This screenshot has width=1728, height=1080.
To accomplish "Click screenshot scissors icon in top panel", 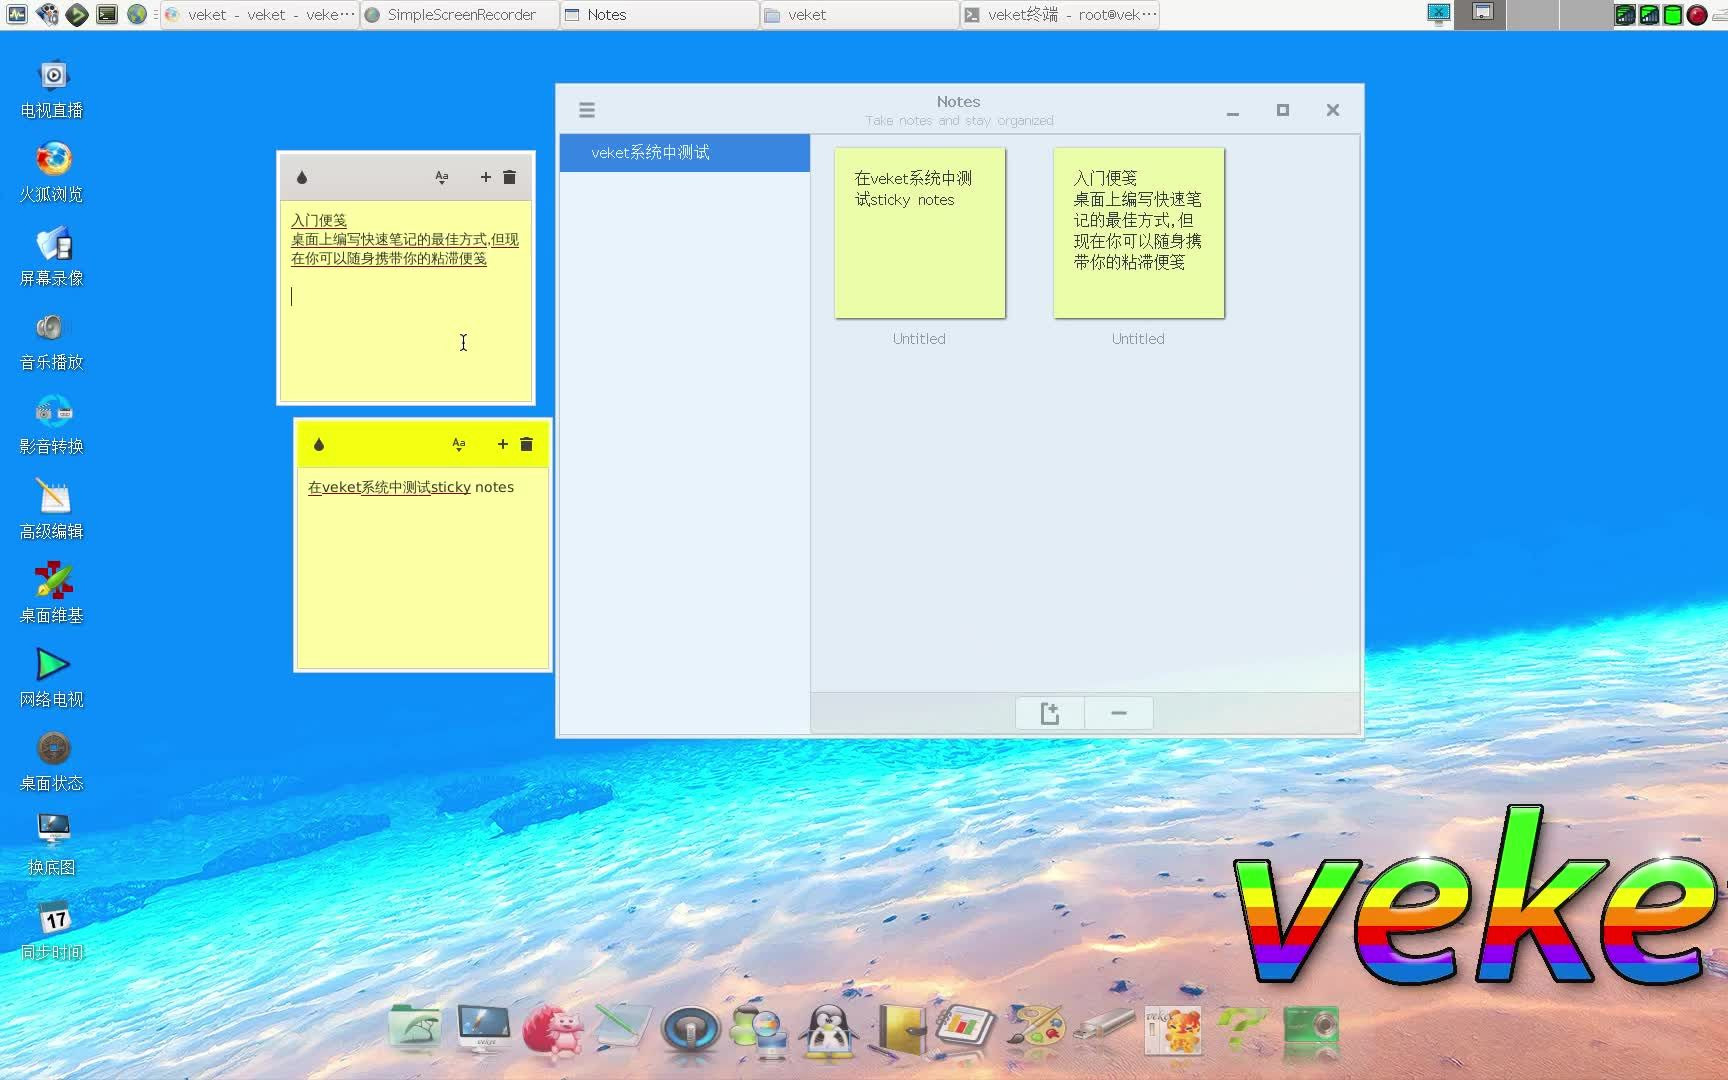I will coord(1439,14).
